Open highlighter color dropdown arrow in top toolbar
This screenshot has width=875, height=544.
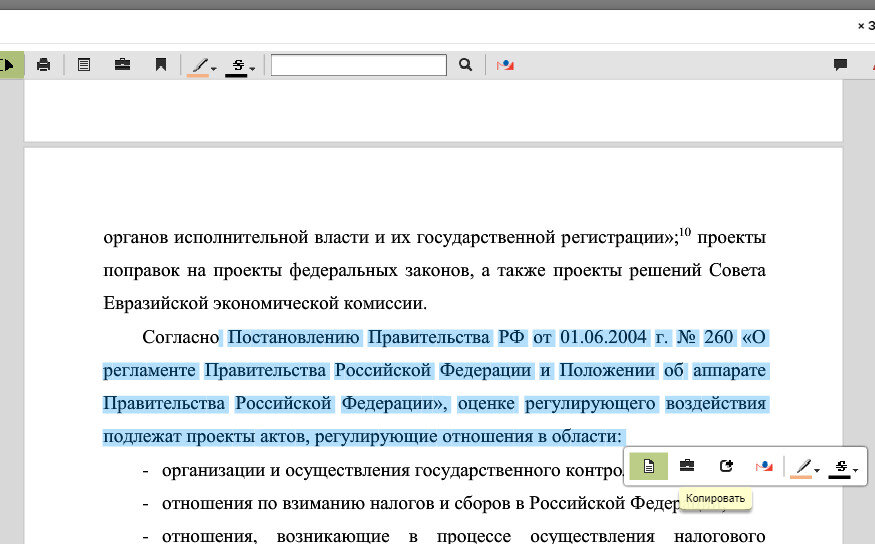tap(214, 69)
